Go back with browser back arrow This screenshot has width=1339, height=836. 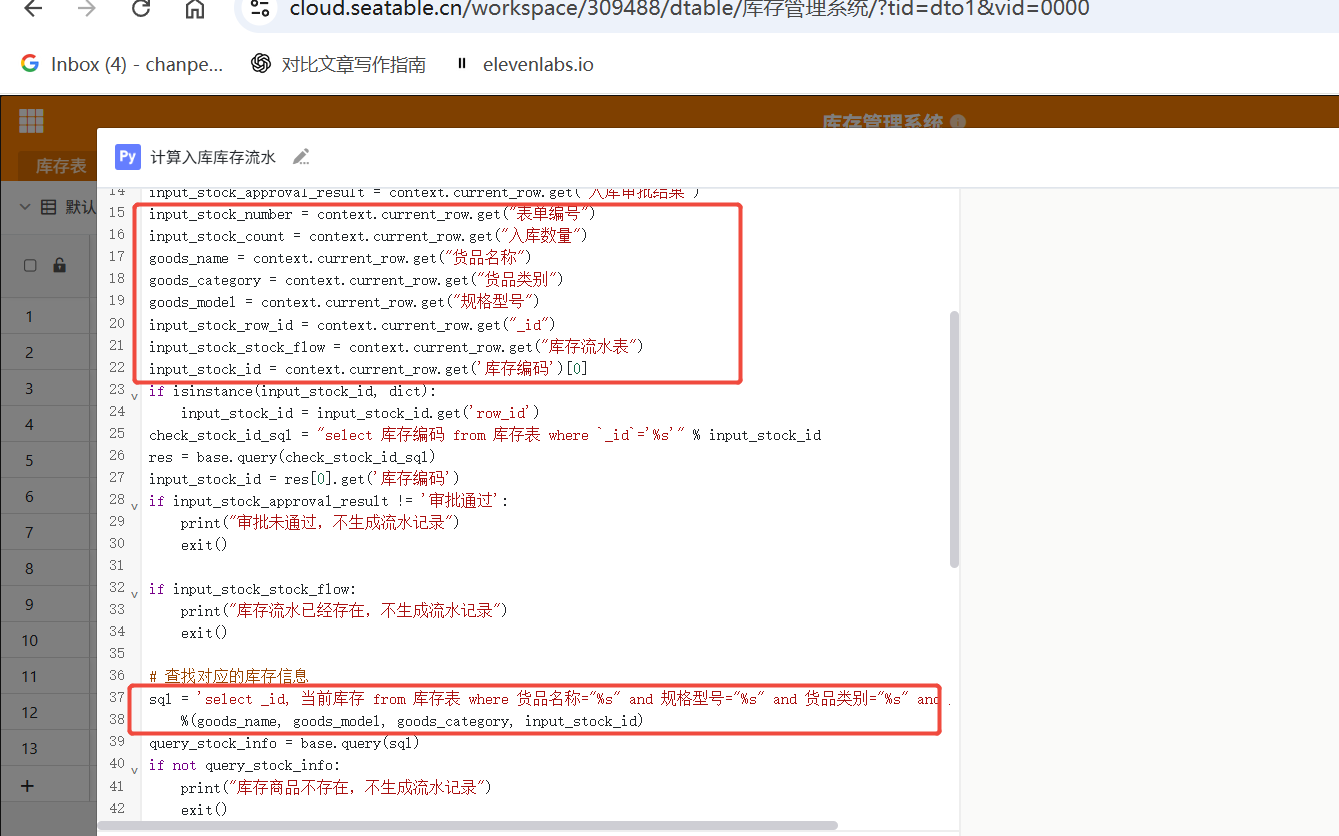(x=33, y=10)
